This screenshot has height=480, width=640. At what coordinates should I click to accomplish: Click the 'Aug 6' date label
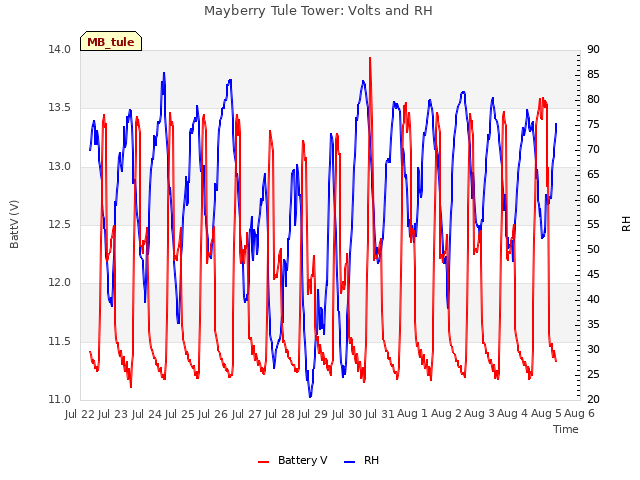point(579,414)
